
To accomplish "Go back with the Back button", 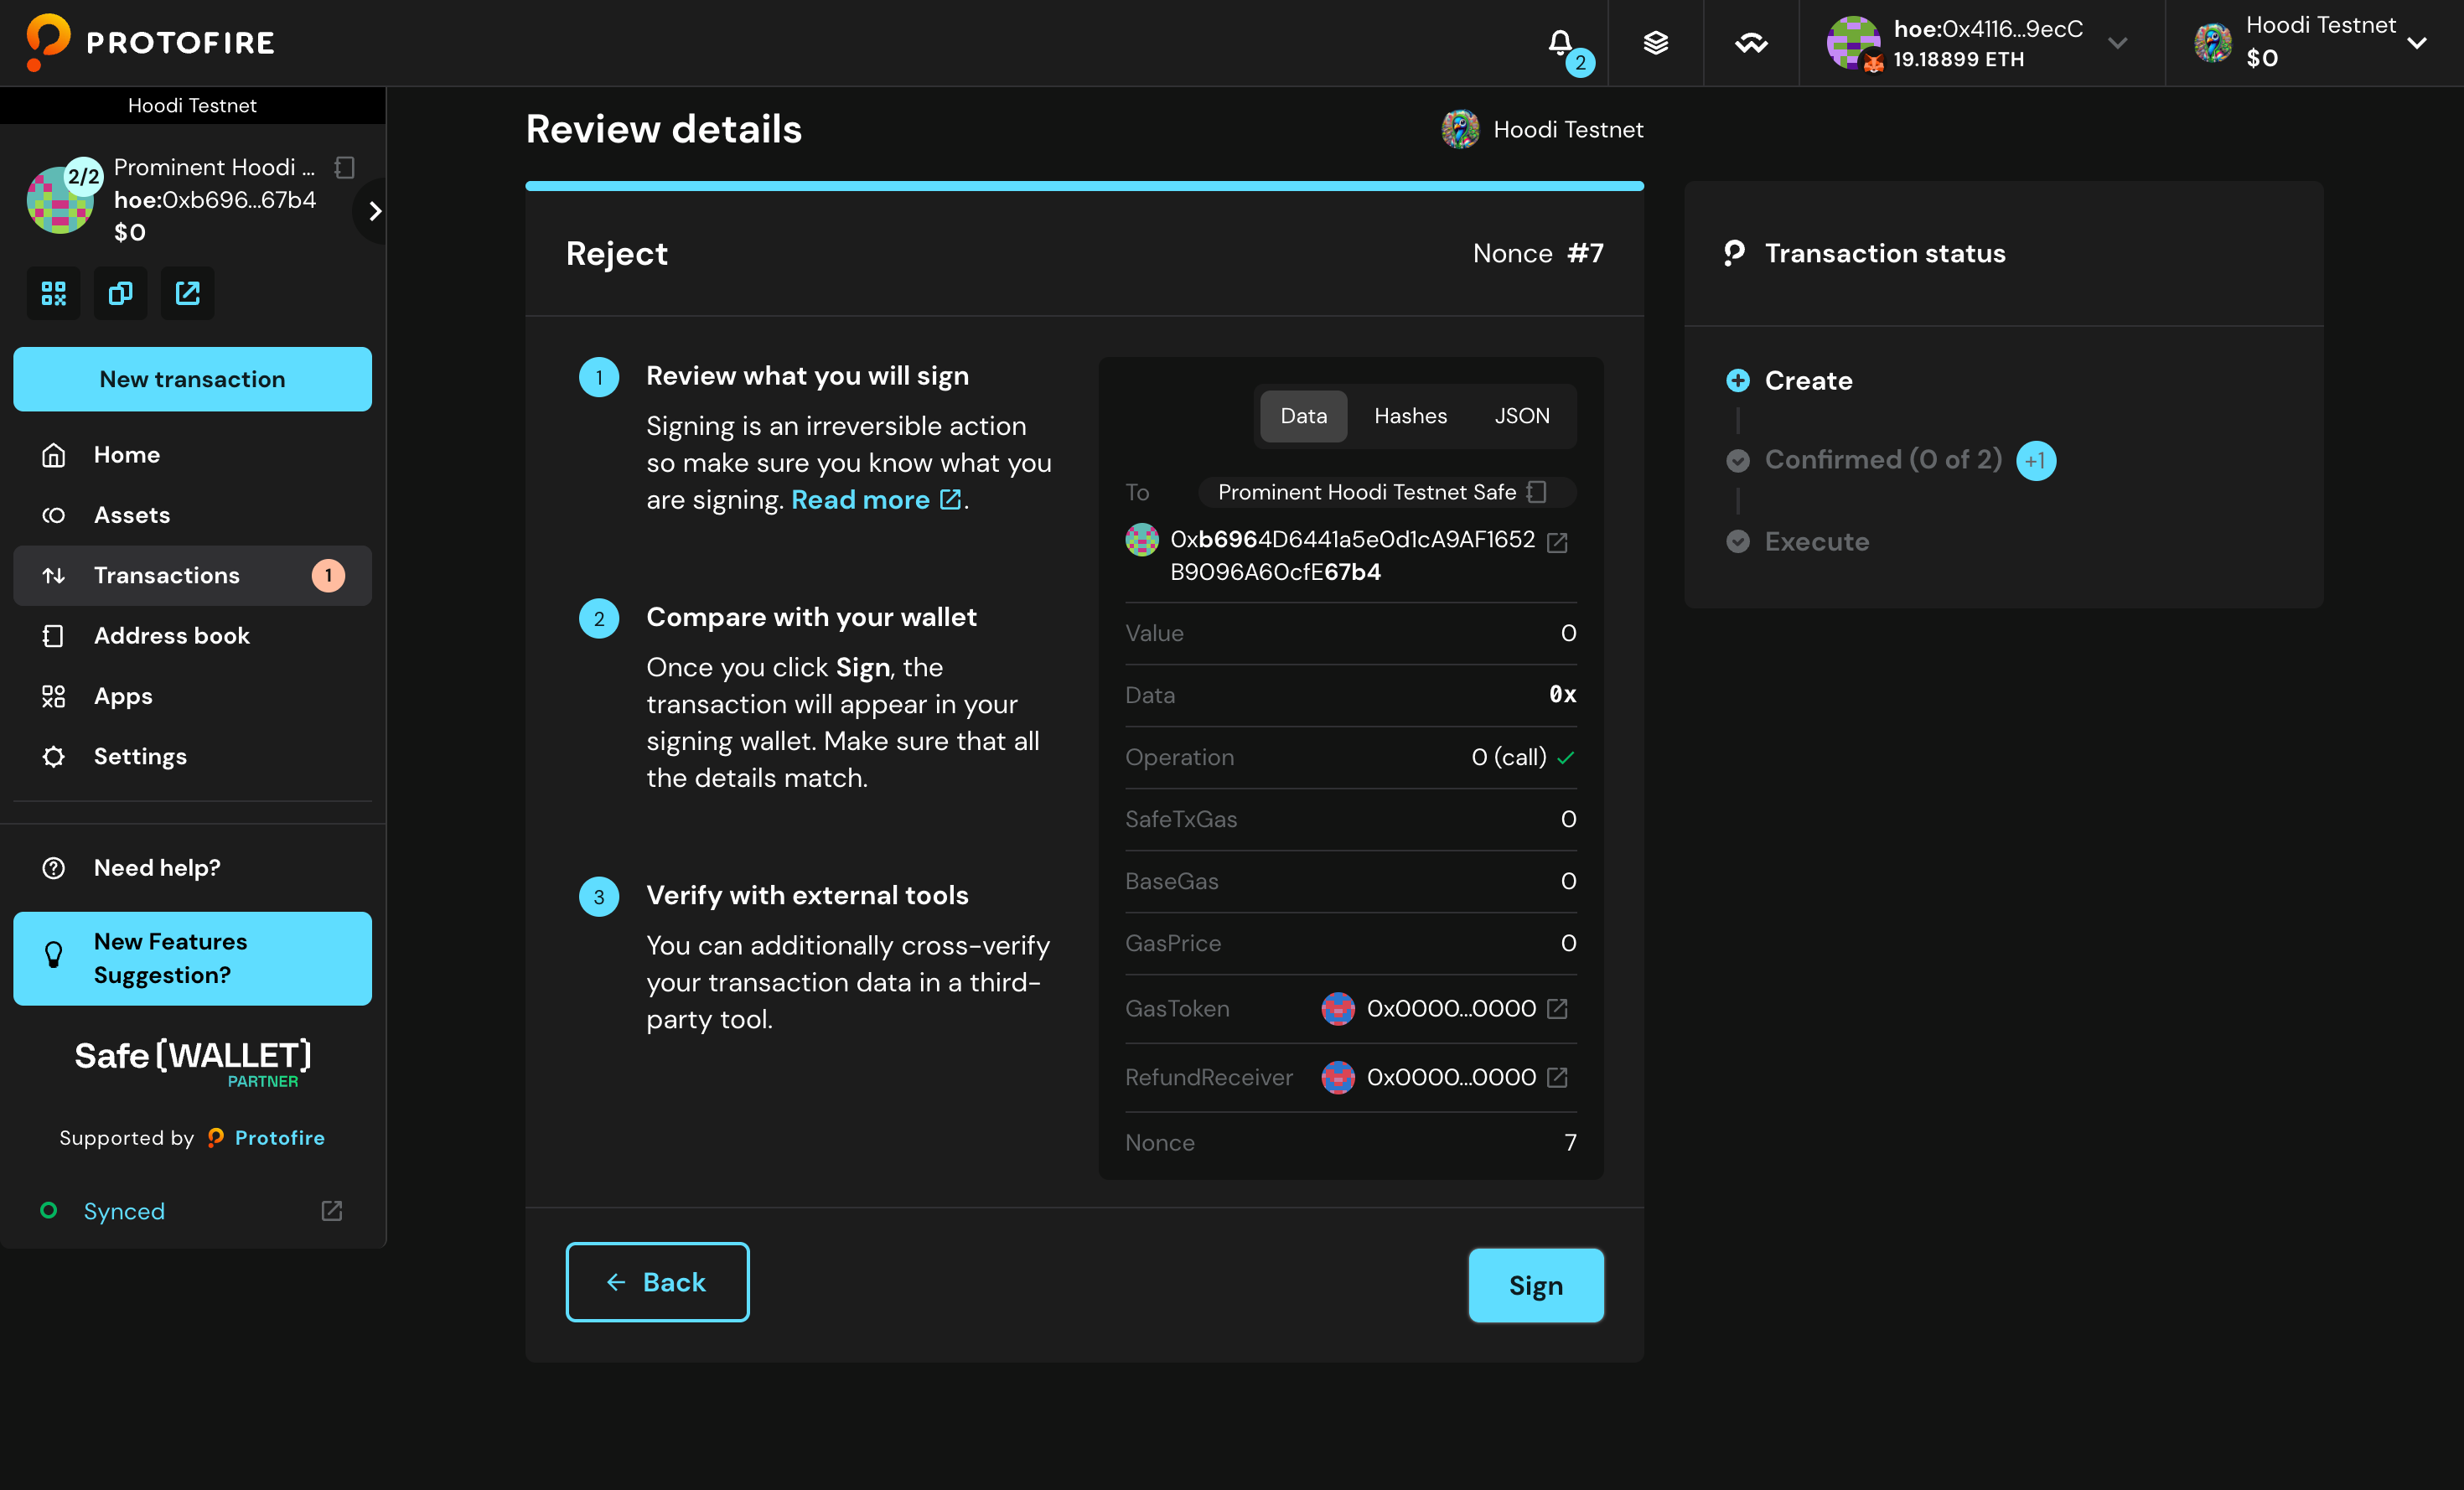I will point(657,1282).
